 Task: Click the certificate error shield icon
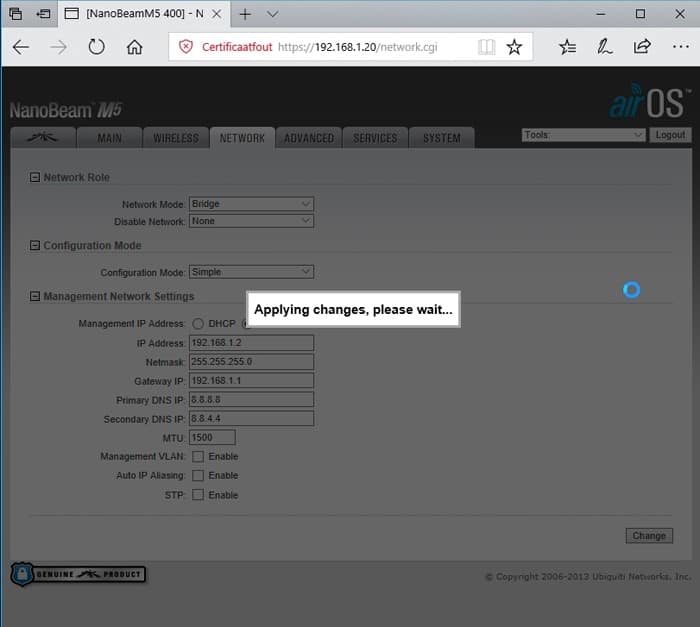click(186, 46)
